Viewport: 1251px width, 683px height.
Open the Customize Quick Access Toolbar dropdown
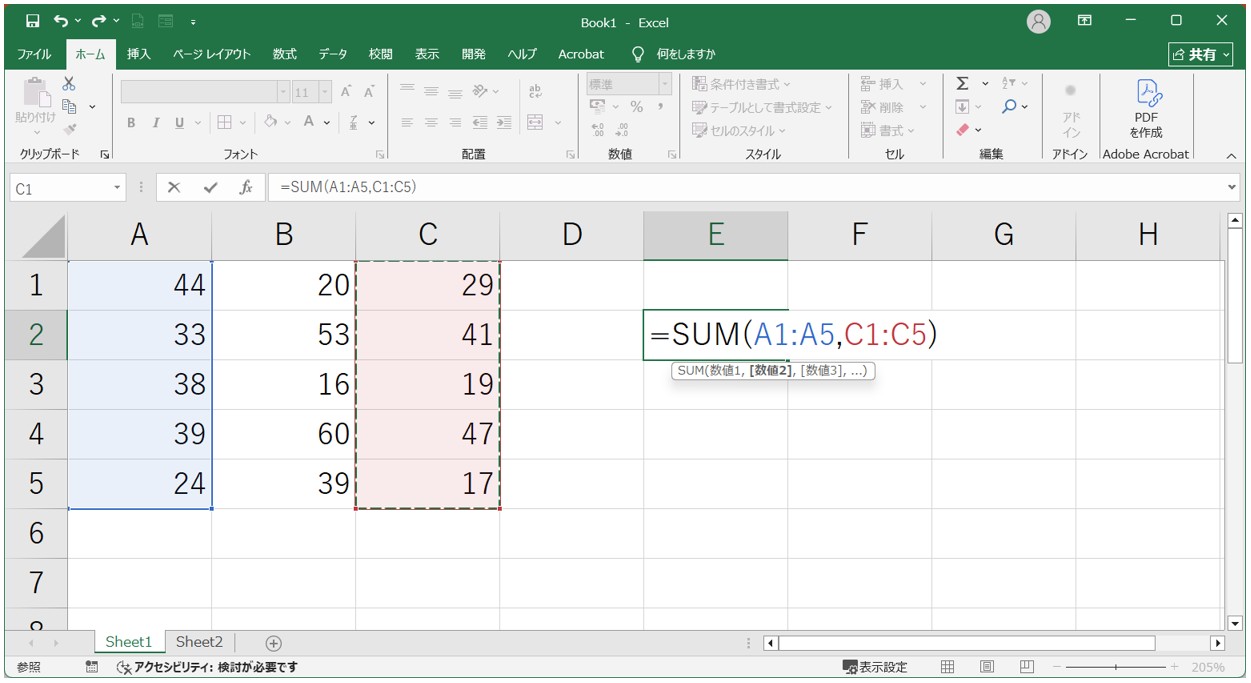point(192,21)
